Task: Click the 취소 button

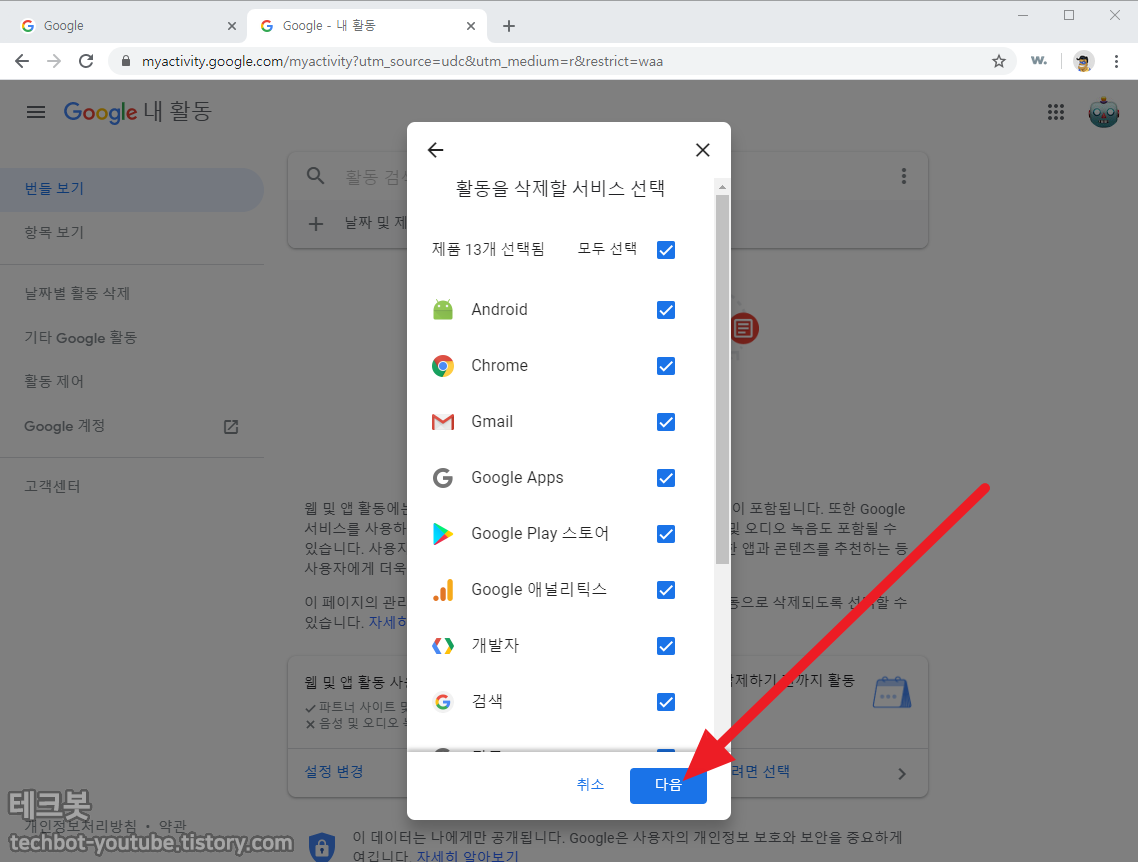Action: pos(590,784)
